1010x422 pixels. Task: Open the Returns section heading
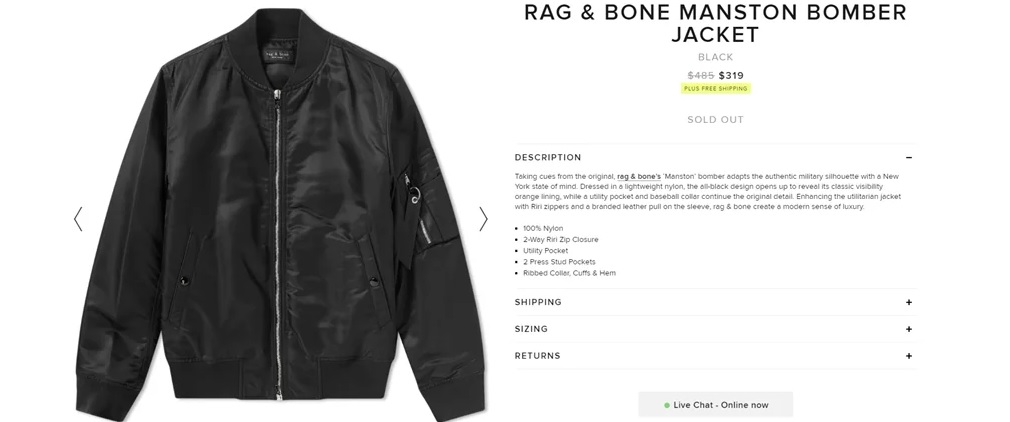(538, 356)
